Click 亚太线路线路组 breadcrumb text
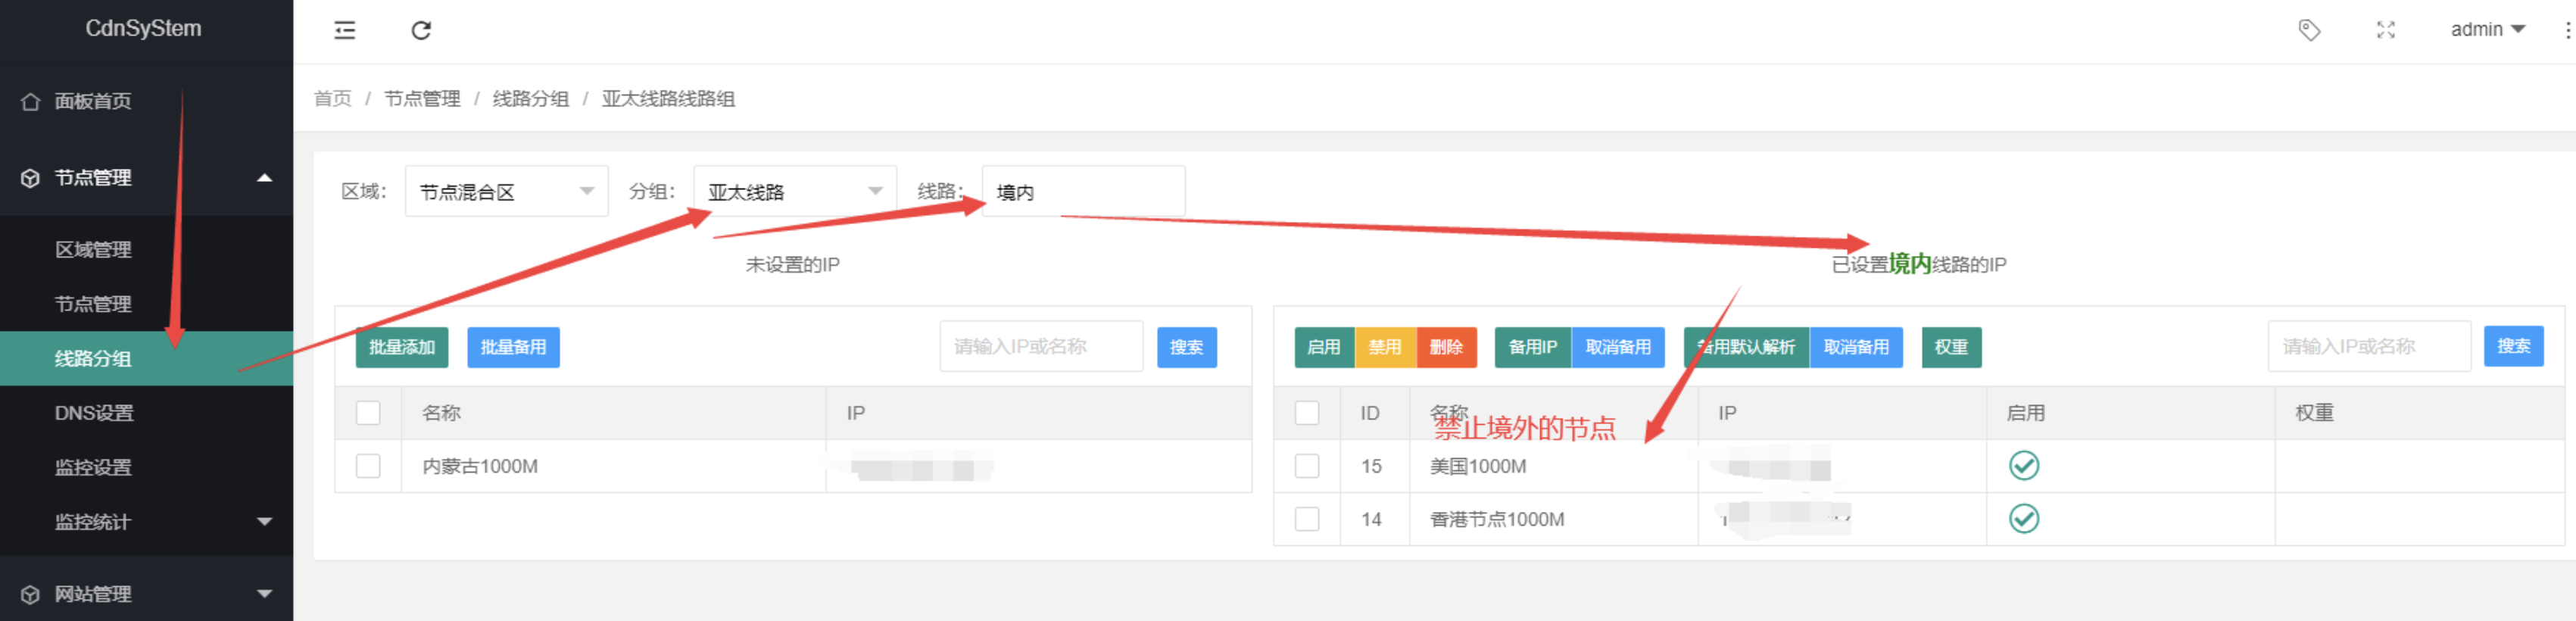Image resolution: width=2576 pixels, height=621 pixels. (668, 98)
